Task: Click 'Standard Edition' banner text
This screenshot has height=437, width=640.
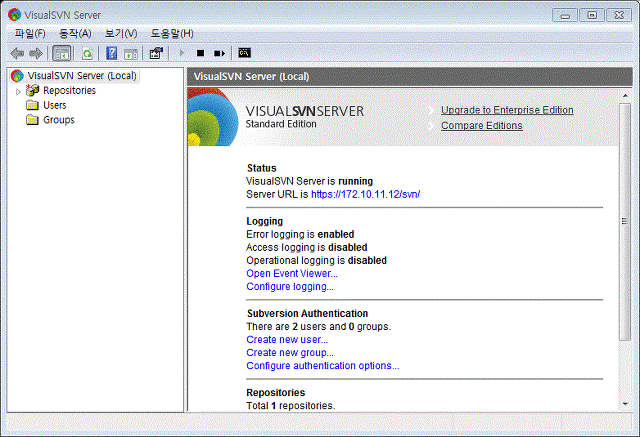Action: pos(281,124)
